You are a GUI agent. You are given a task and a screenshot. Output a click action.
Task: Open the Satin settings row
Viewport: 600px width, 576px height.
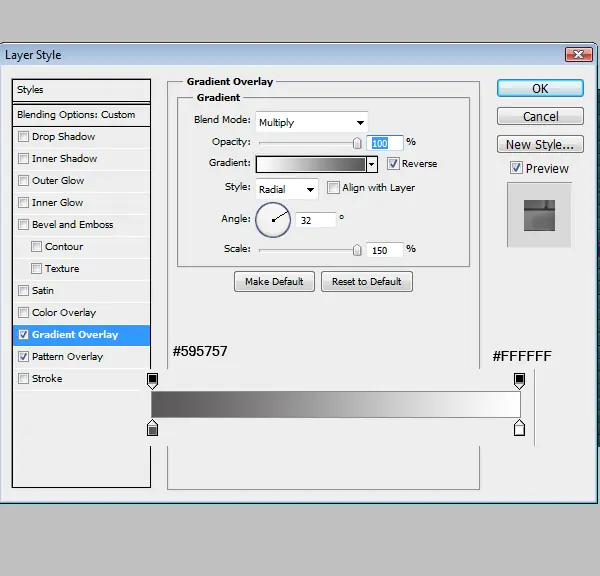pyautogui.click(x=81, y=290)
